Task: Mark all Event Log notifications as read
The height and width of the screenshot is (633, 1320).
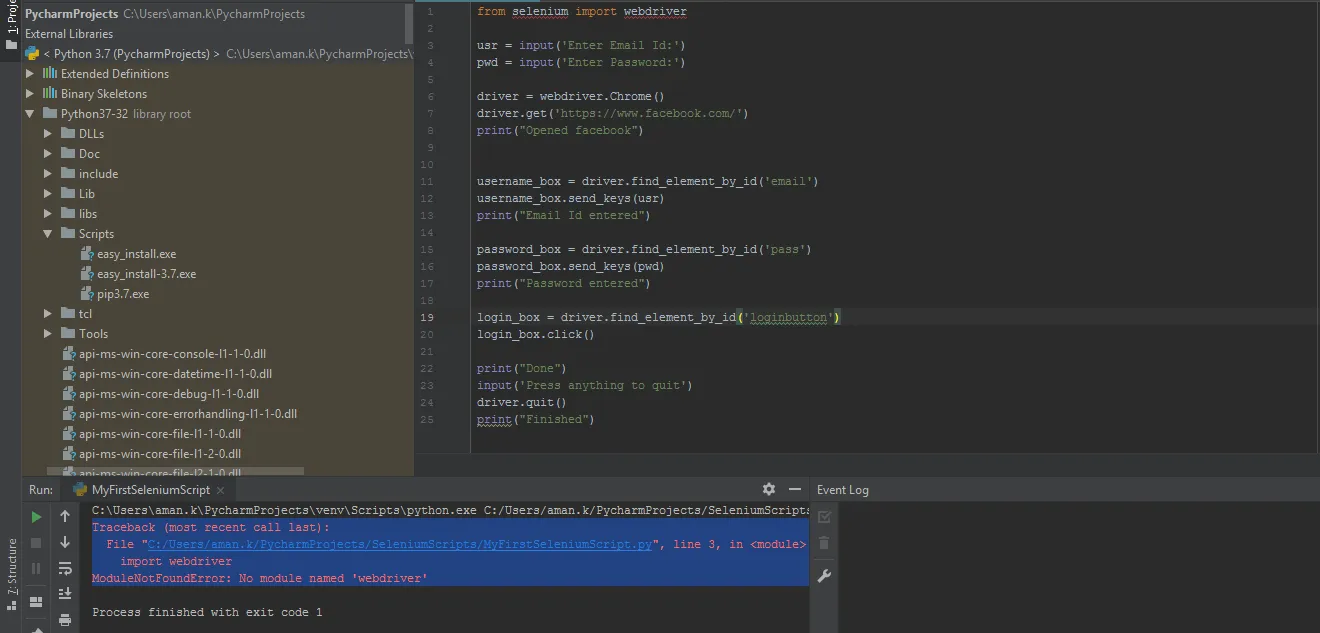Action: (x=824, y=517)
